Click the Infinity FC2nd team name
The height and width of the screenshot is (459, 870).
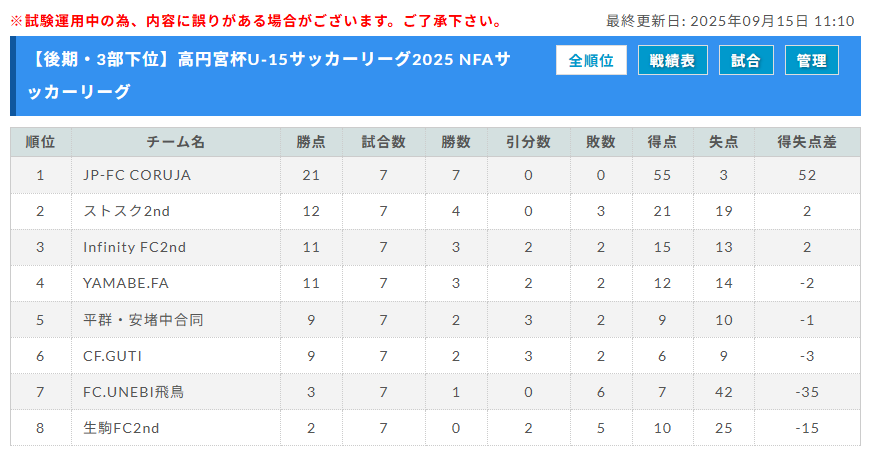point(135,247)
